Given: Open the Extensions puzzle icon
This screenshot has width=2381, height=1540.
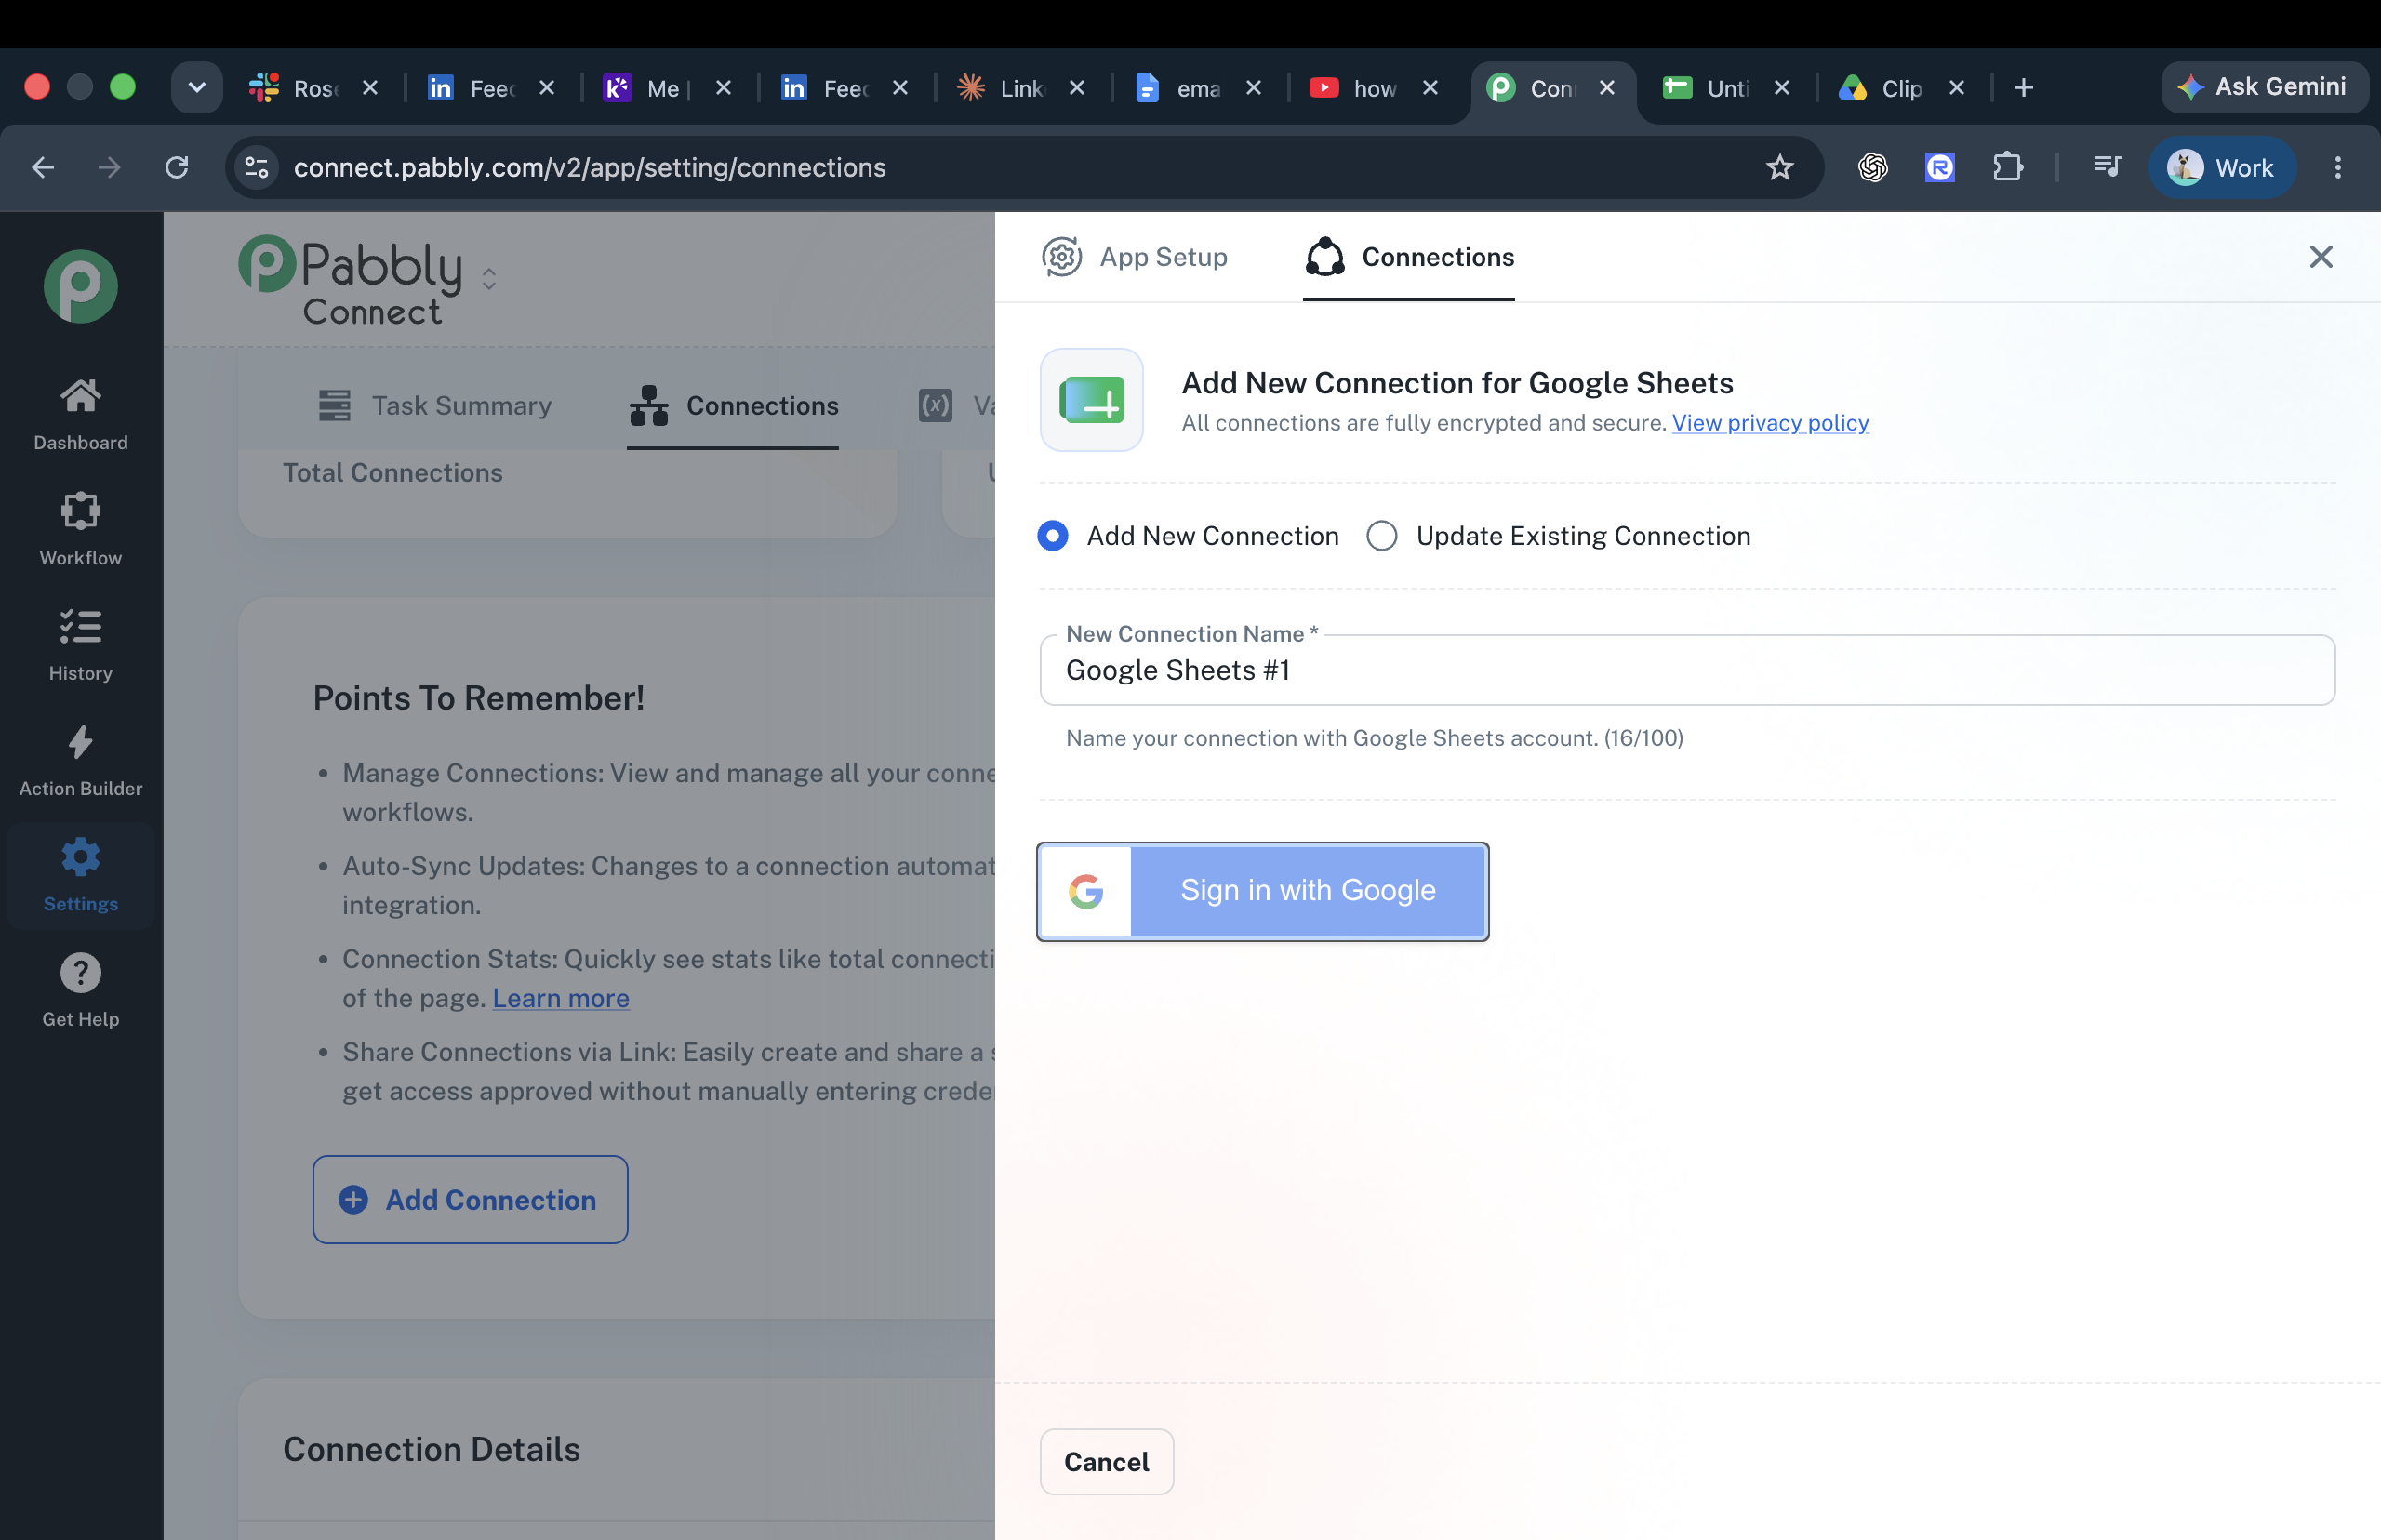Looking at the screenshot, I should (2007, 167).
